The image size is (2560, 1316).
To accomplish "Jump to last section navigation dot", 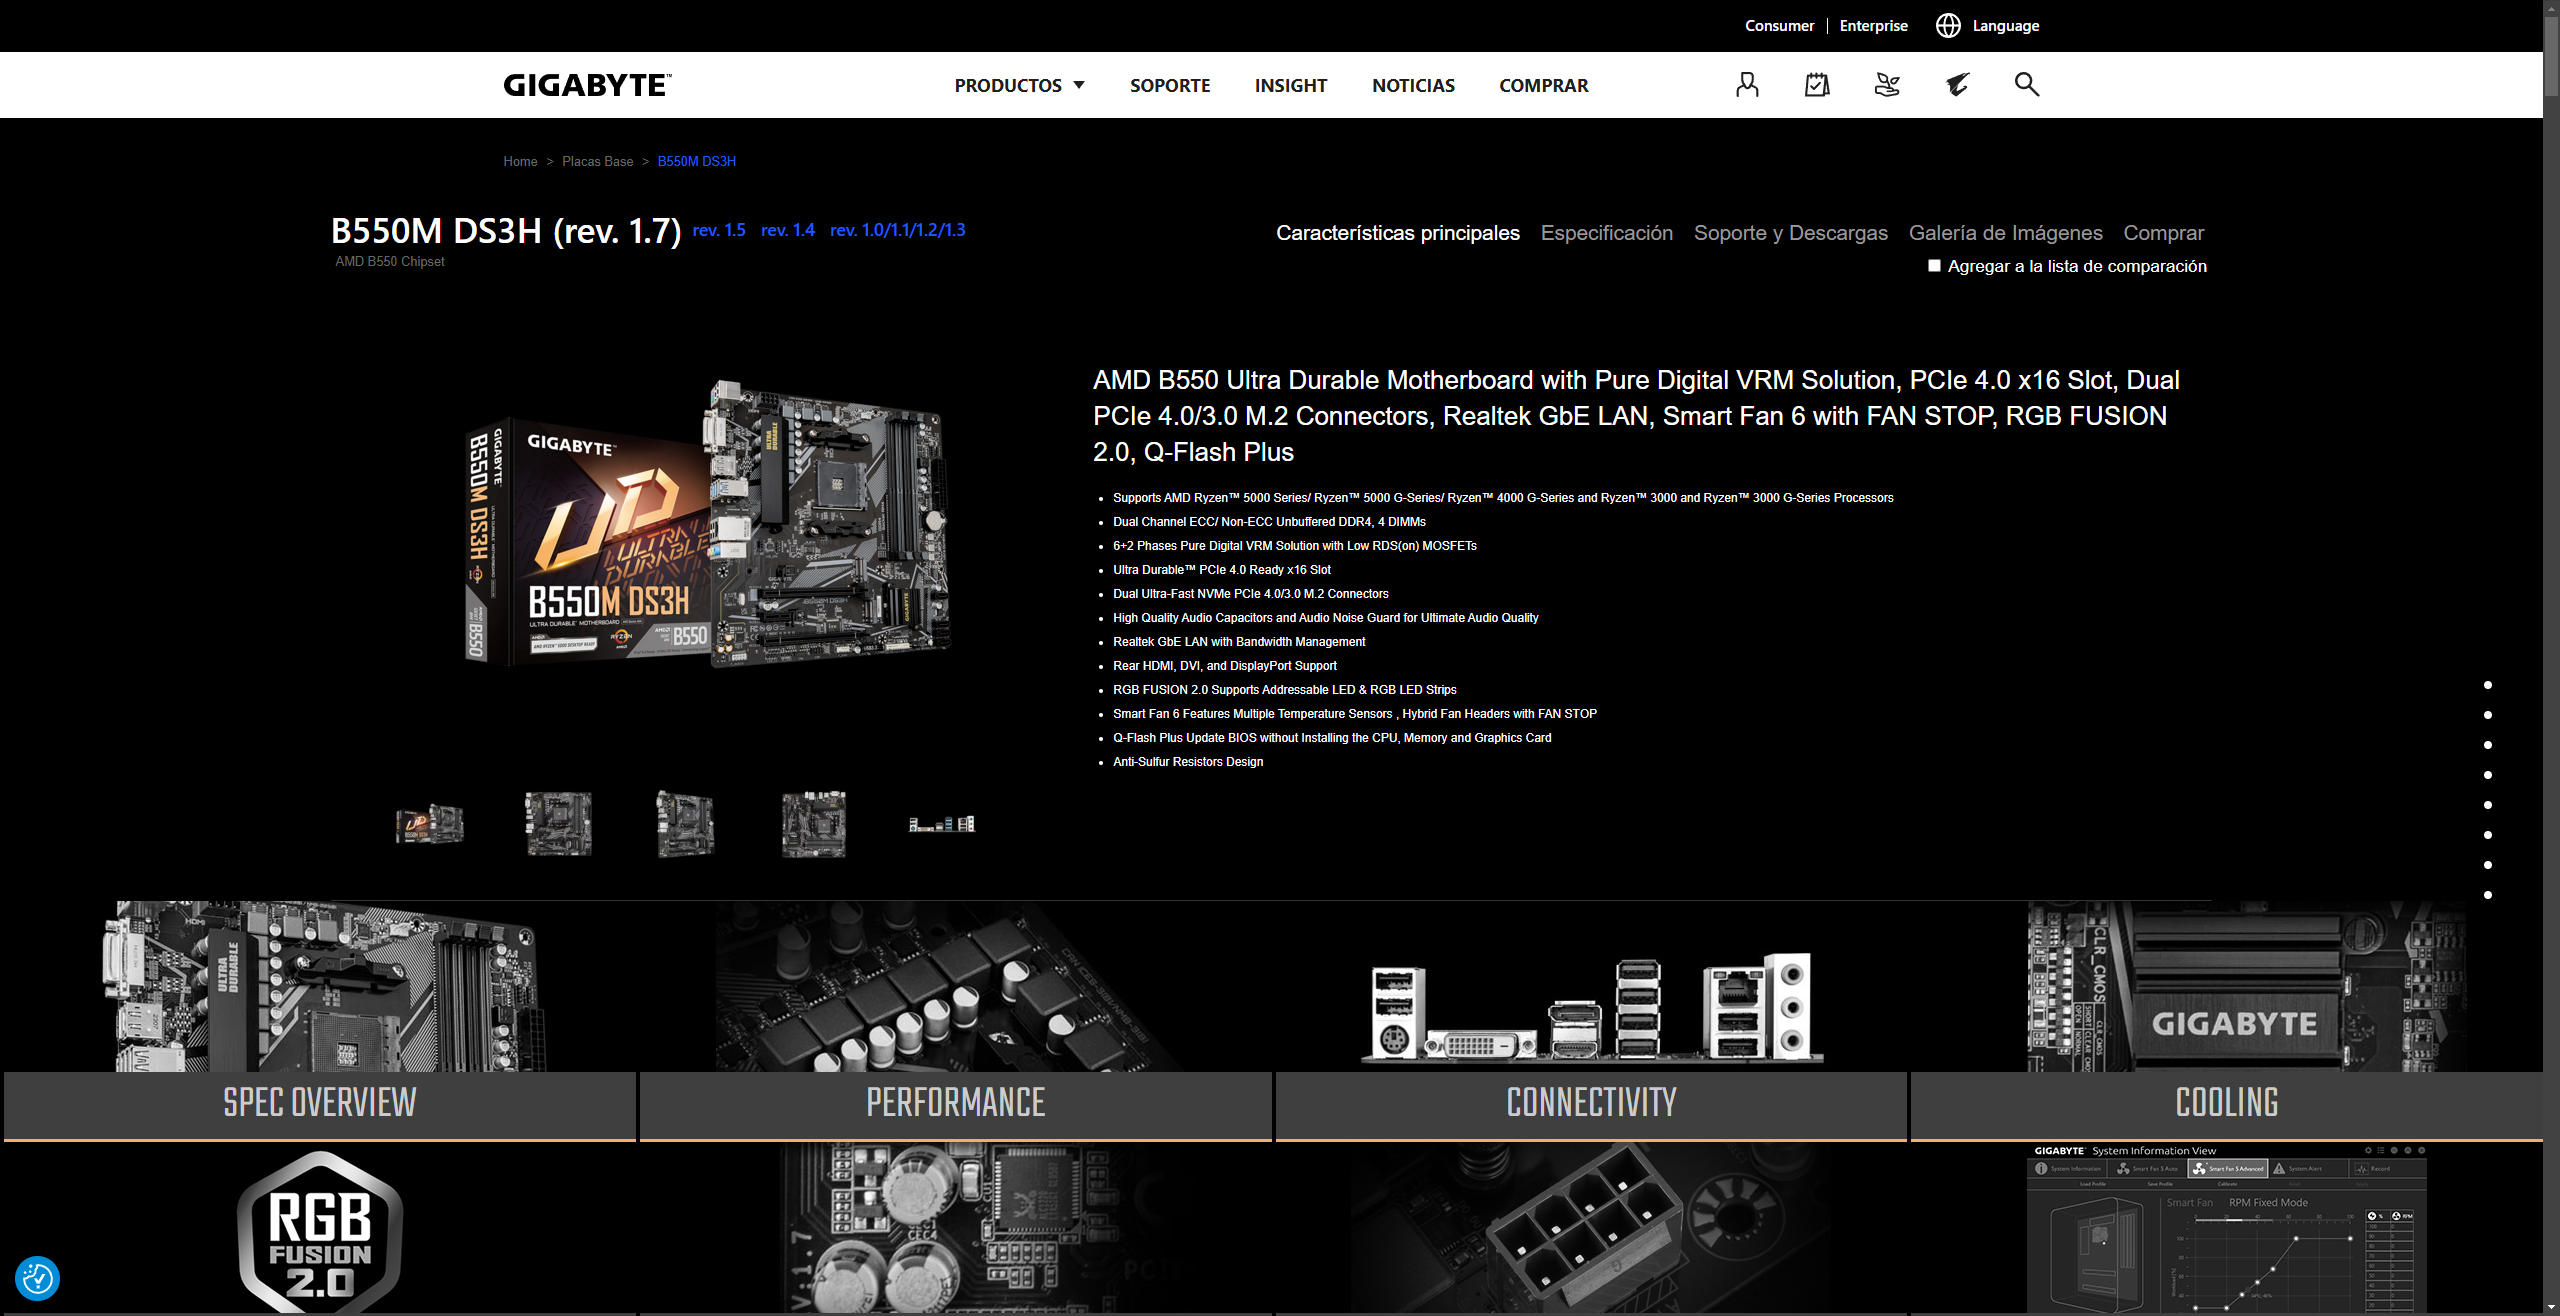I will pos(2488,895).
